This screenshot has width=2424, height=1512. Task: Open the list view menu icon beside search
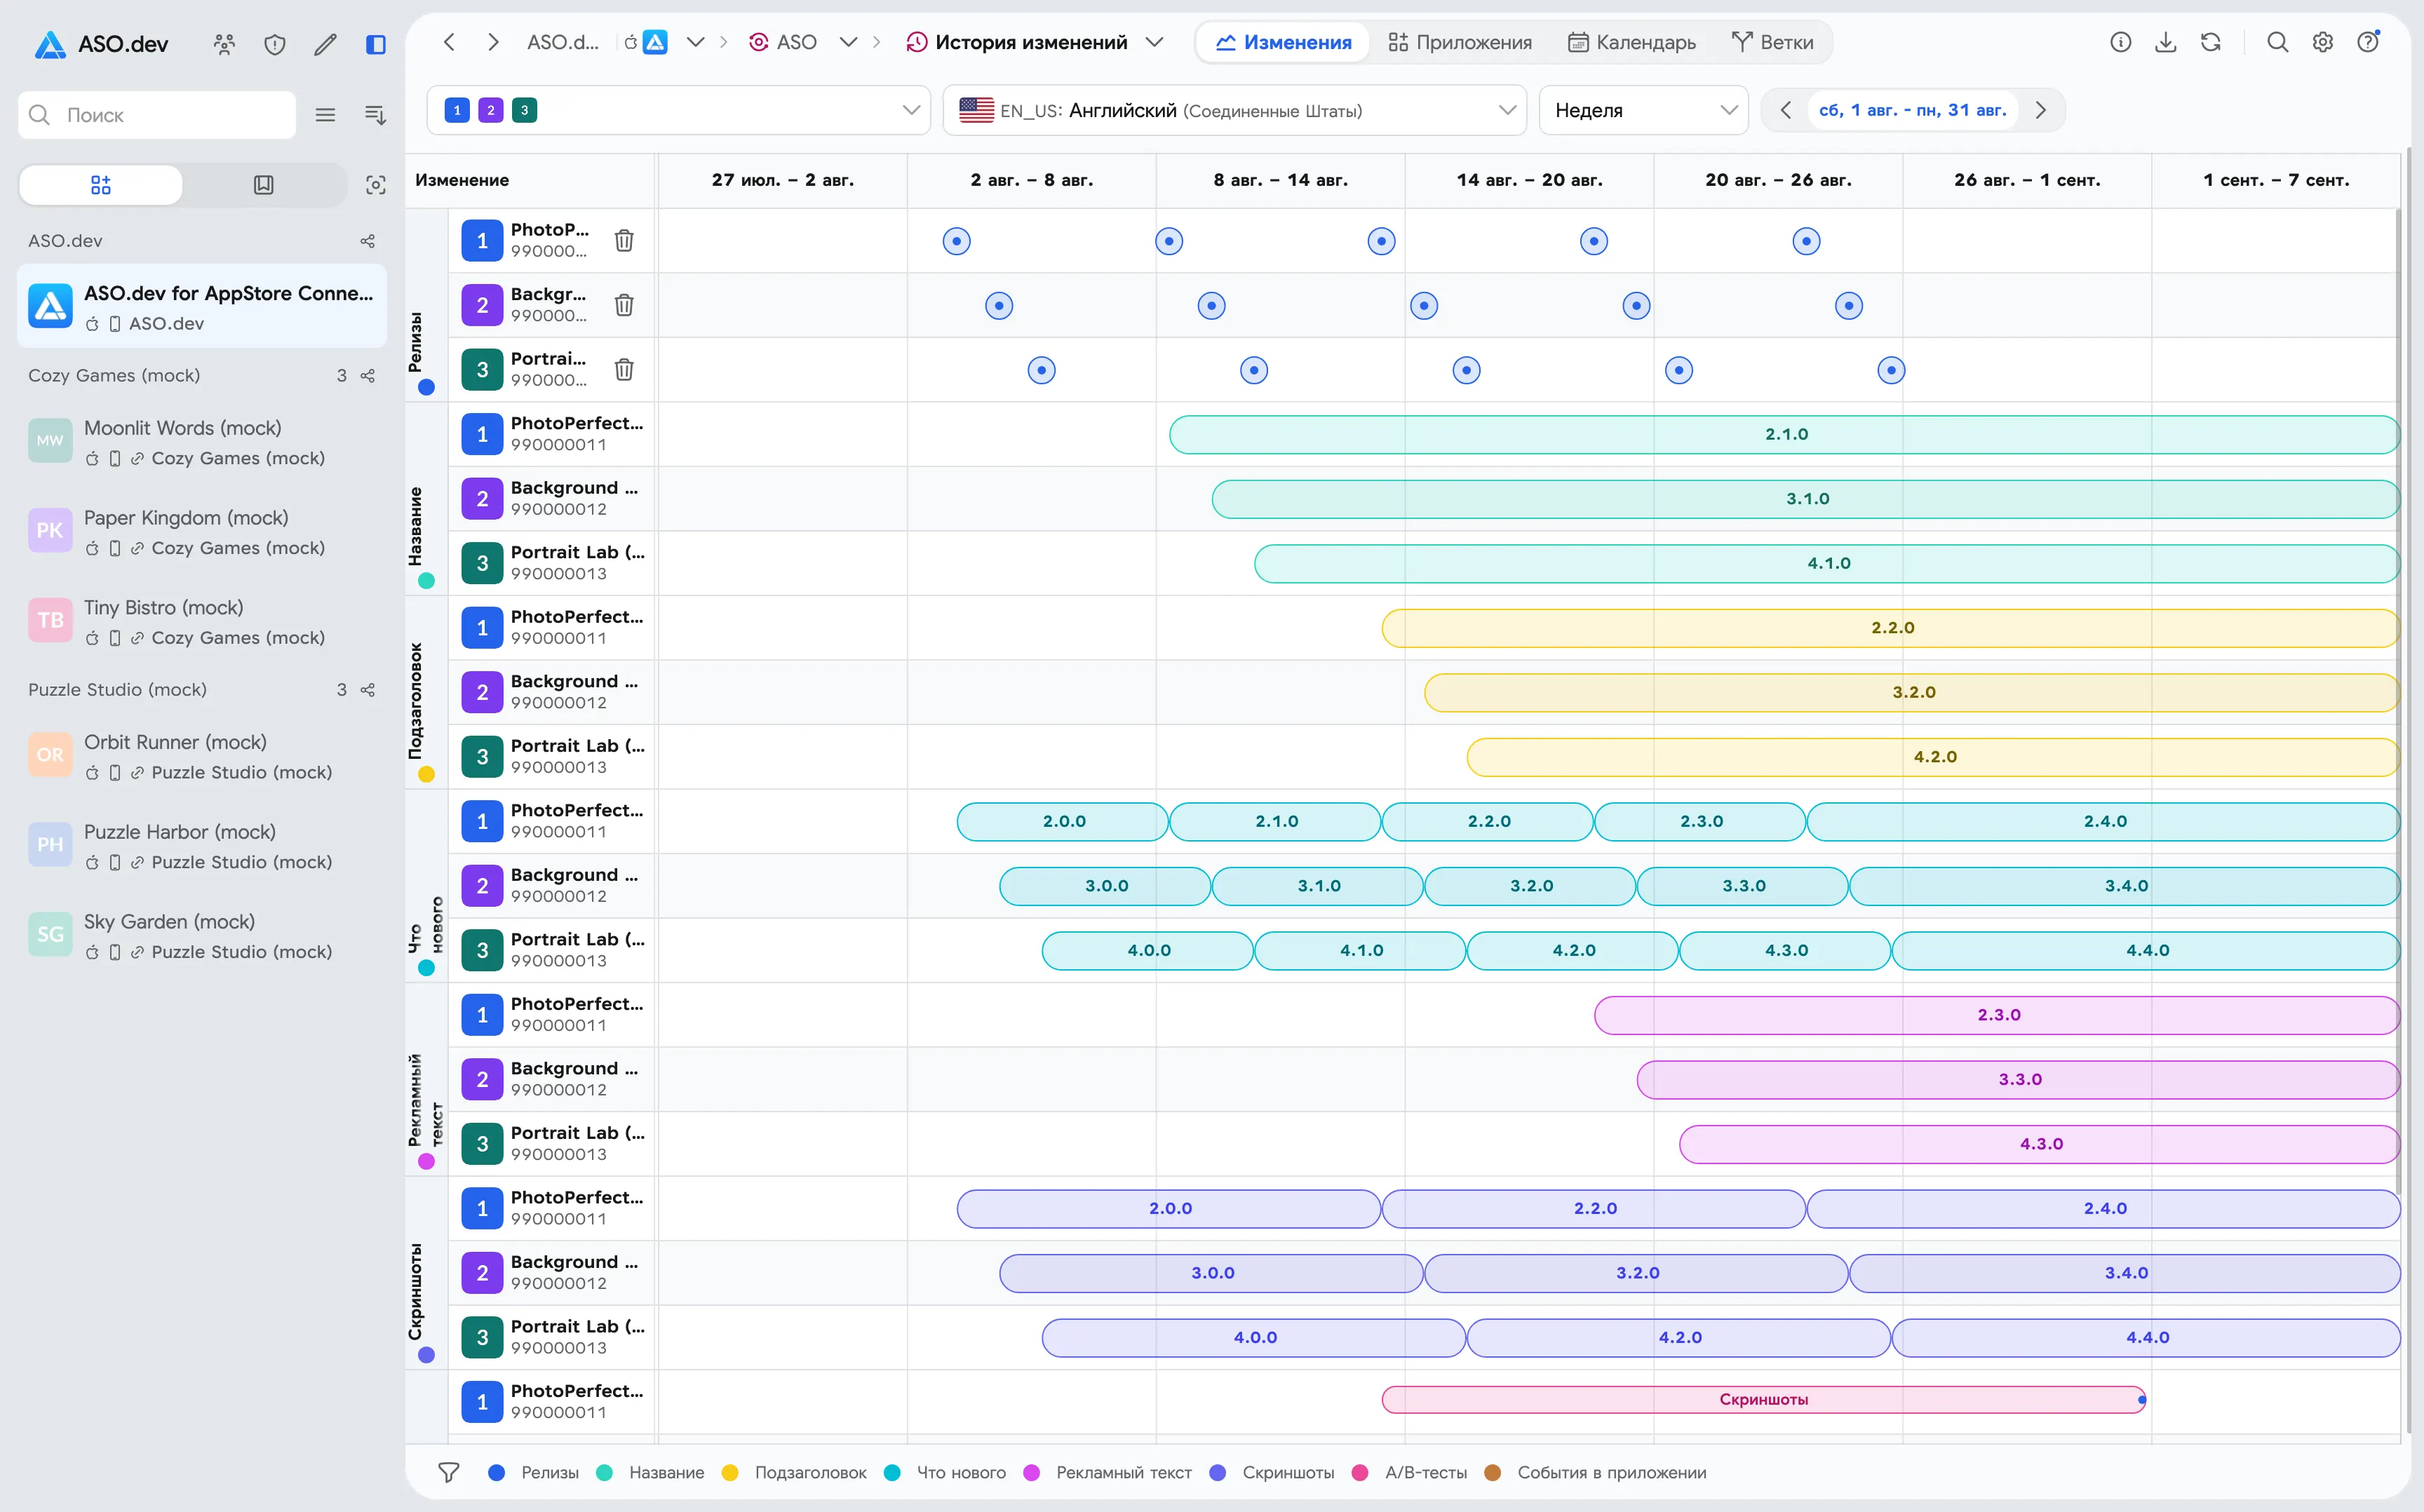pyautogui.click(x=325, y=115)
